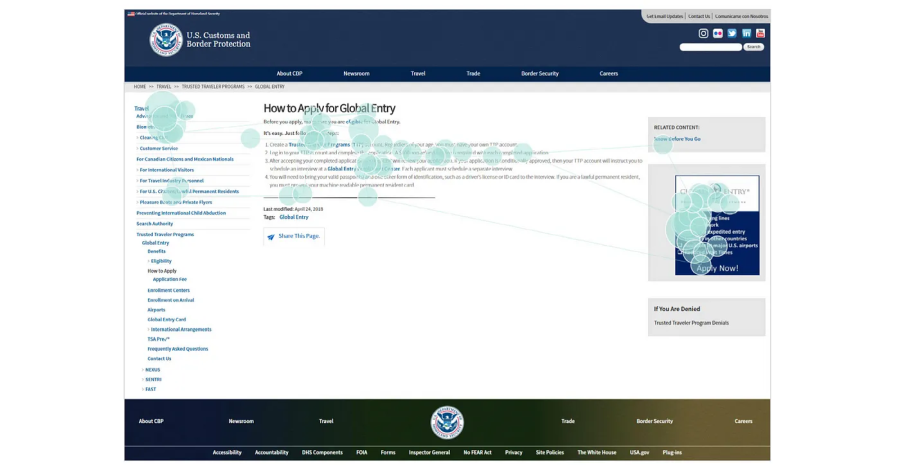
Task: Open the Travel main navigation menu
Action: tap(418, 73)
